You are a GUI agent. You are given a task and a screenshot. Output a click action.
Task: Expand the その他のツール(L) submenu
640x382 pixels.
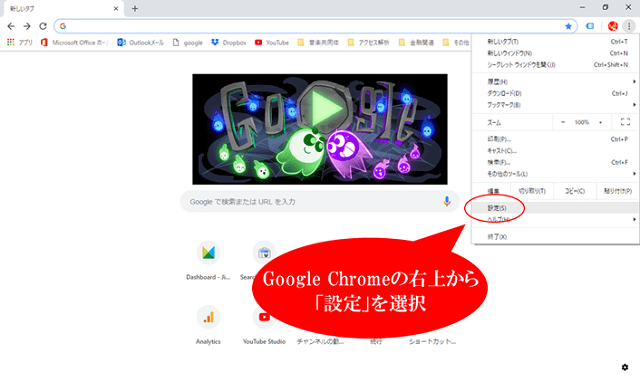click(555, 174)
